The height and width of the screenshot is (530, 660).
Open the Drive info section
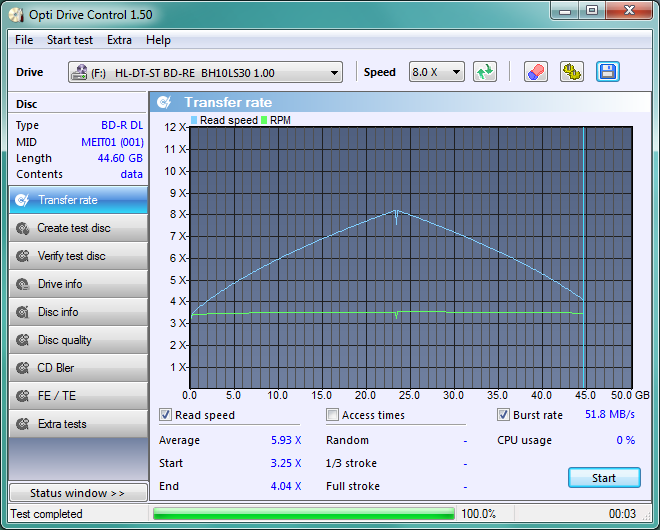point(78,284)
